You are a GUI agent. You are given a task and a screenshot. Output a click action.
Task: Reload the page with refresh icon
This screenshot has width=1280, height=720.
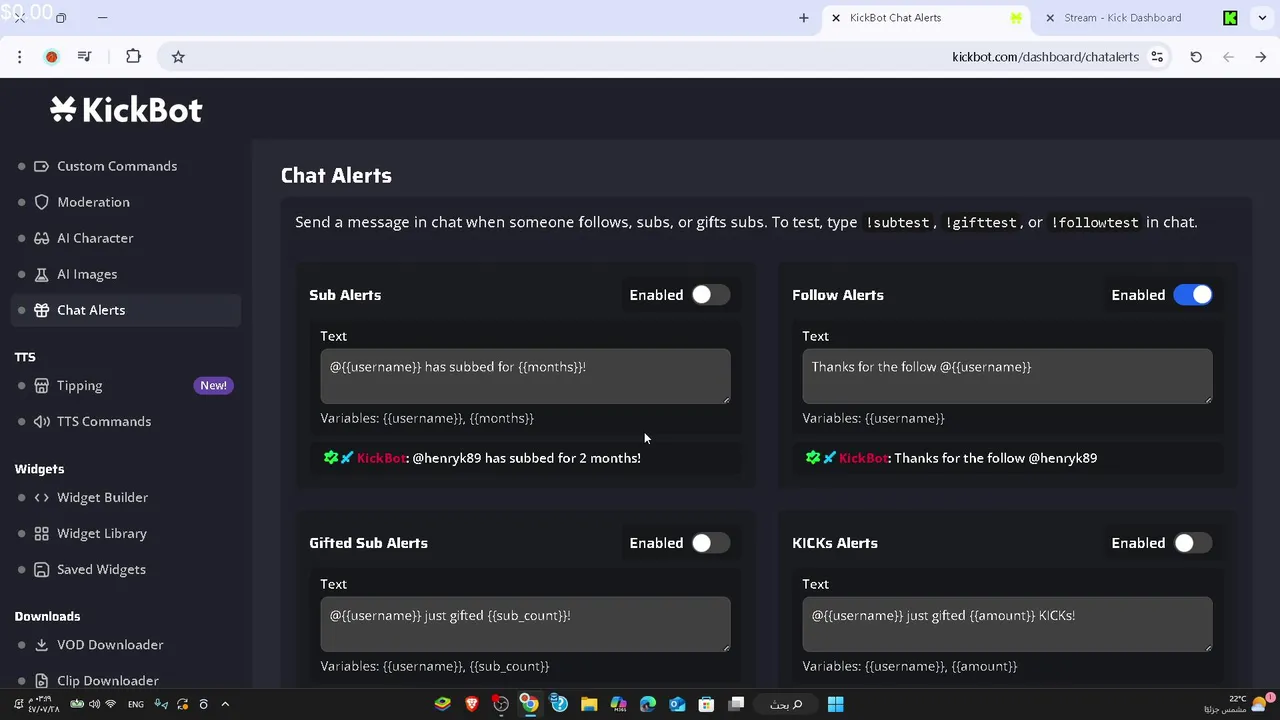point(1196,57)
